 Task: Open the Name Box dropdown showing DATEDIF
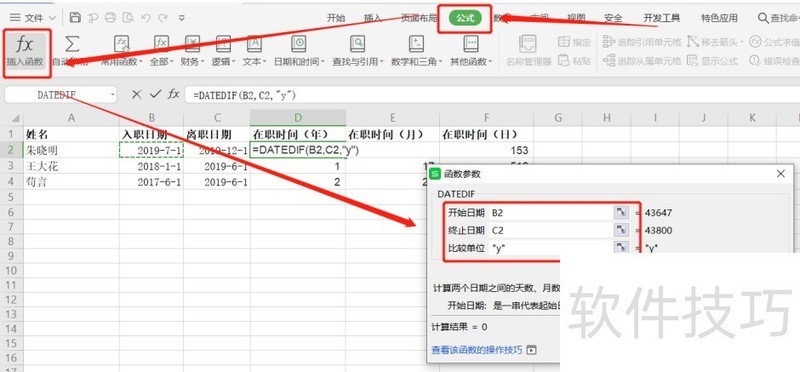[112, 95]
